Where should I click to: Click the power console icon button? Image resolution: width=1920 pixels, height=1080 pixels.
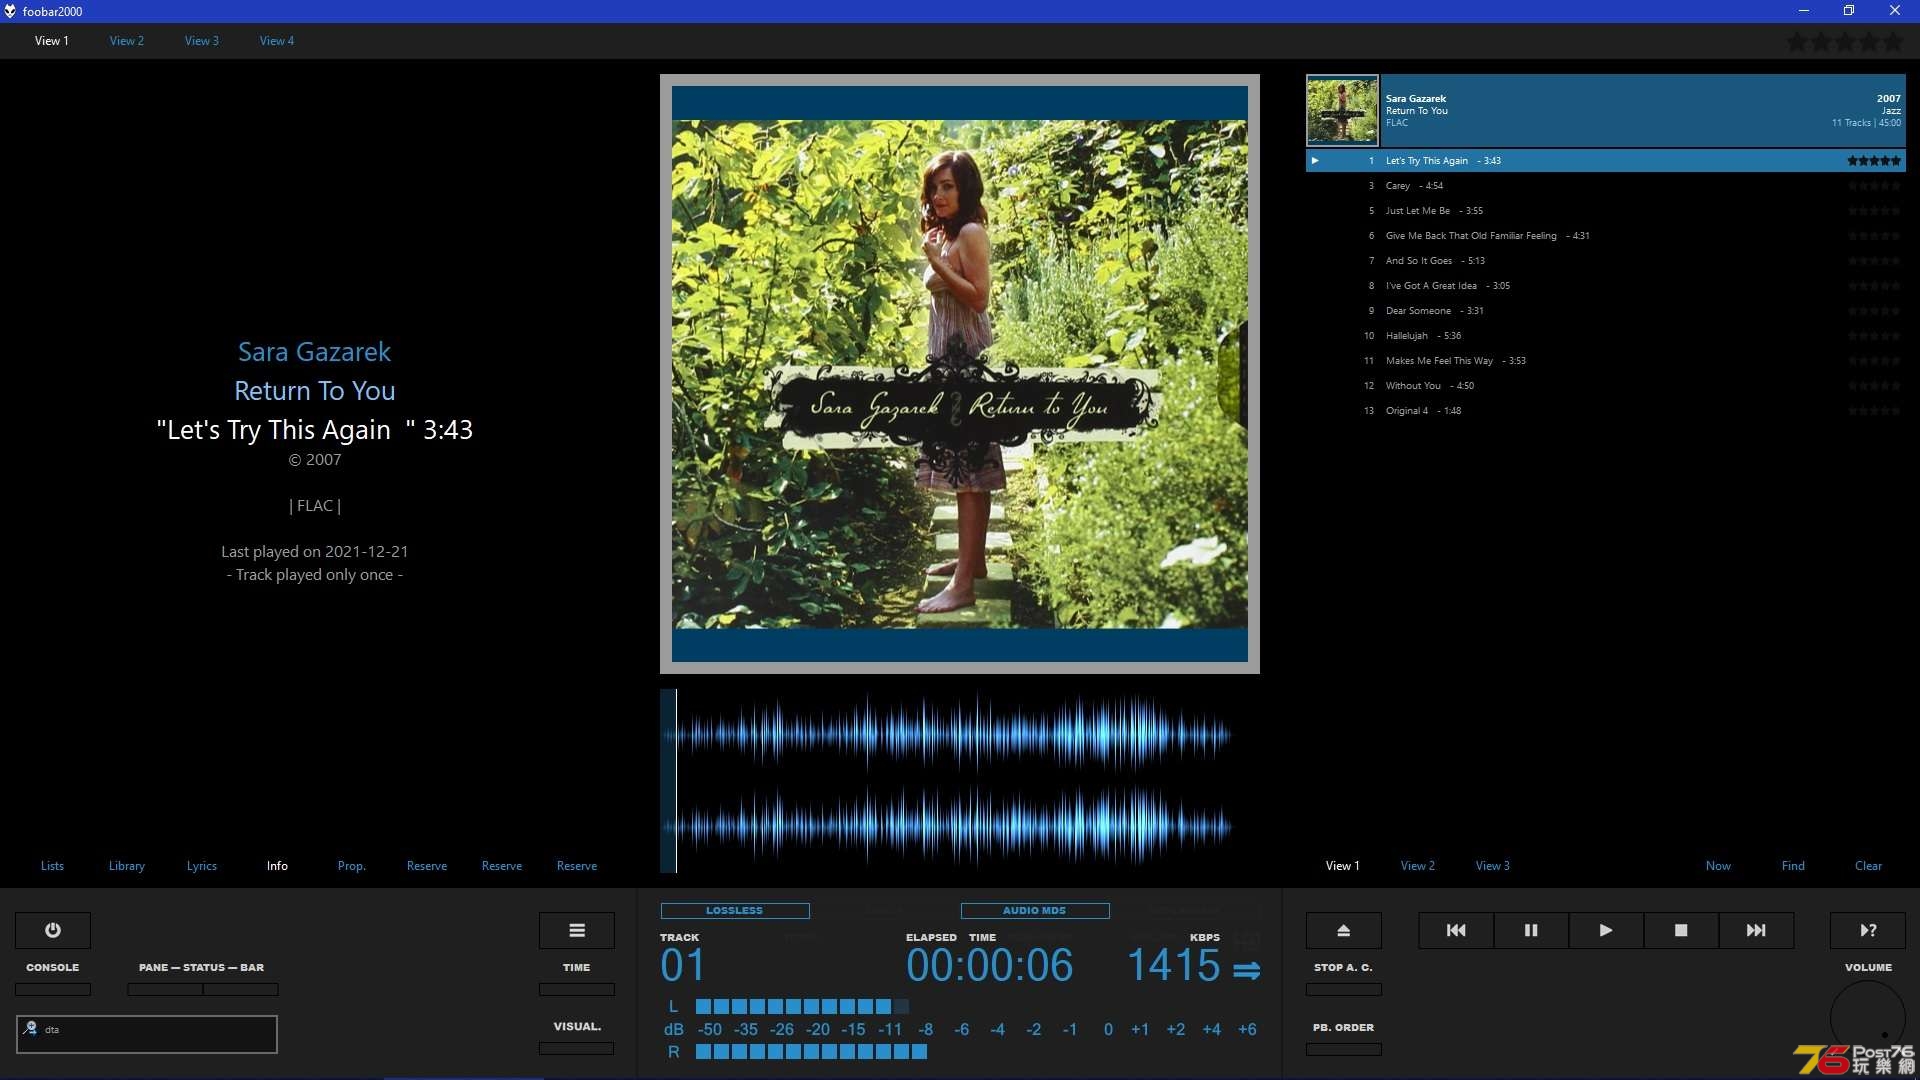click(x=53, y=930)
